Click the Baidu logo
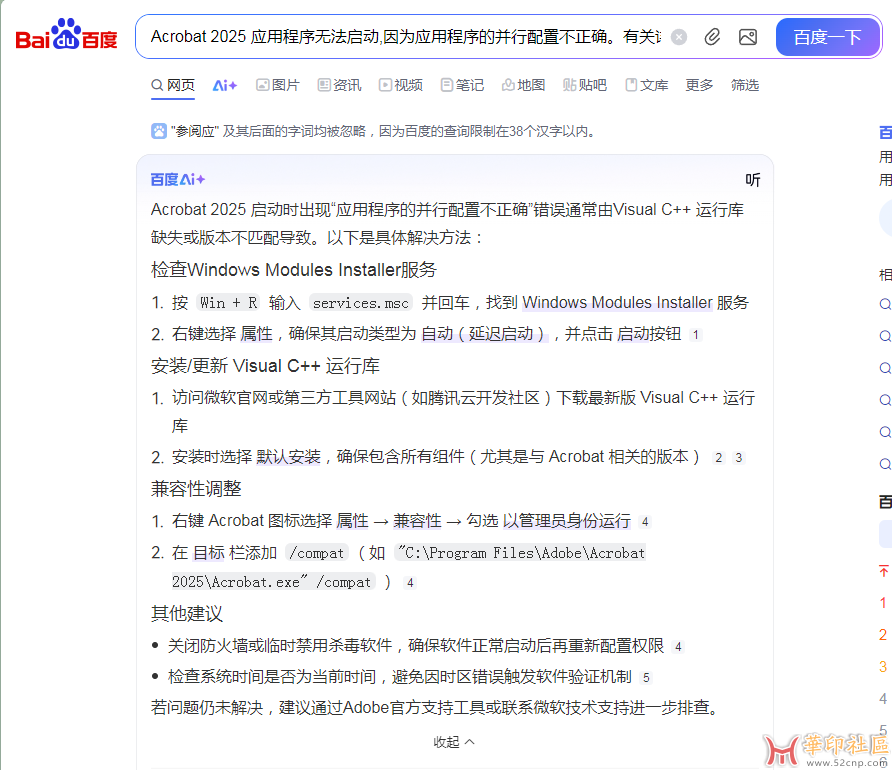The height and width of the screenshot is (770, 892). (67, 35)
